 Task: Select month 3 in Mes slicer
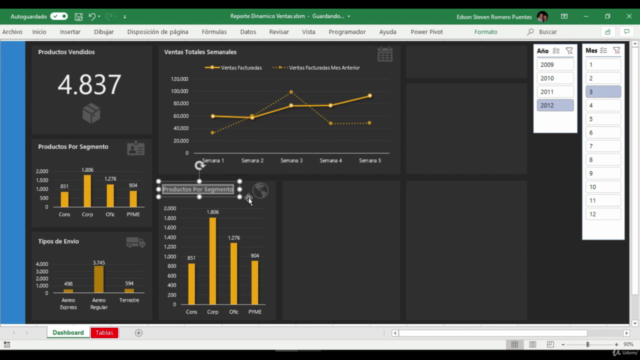click(x=603, y=92)
